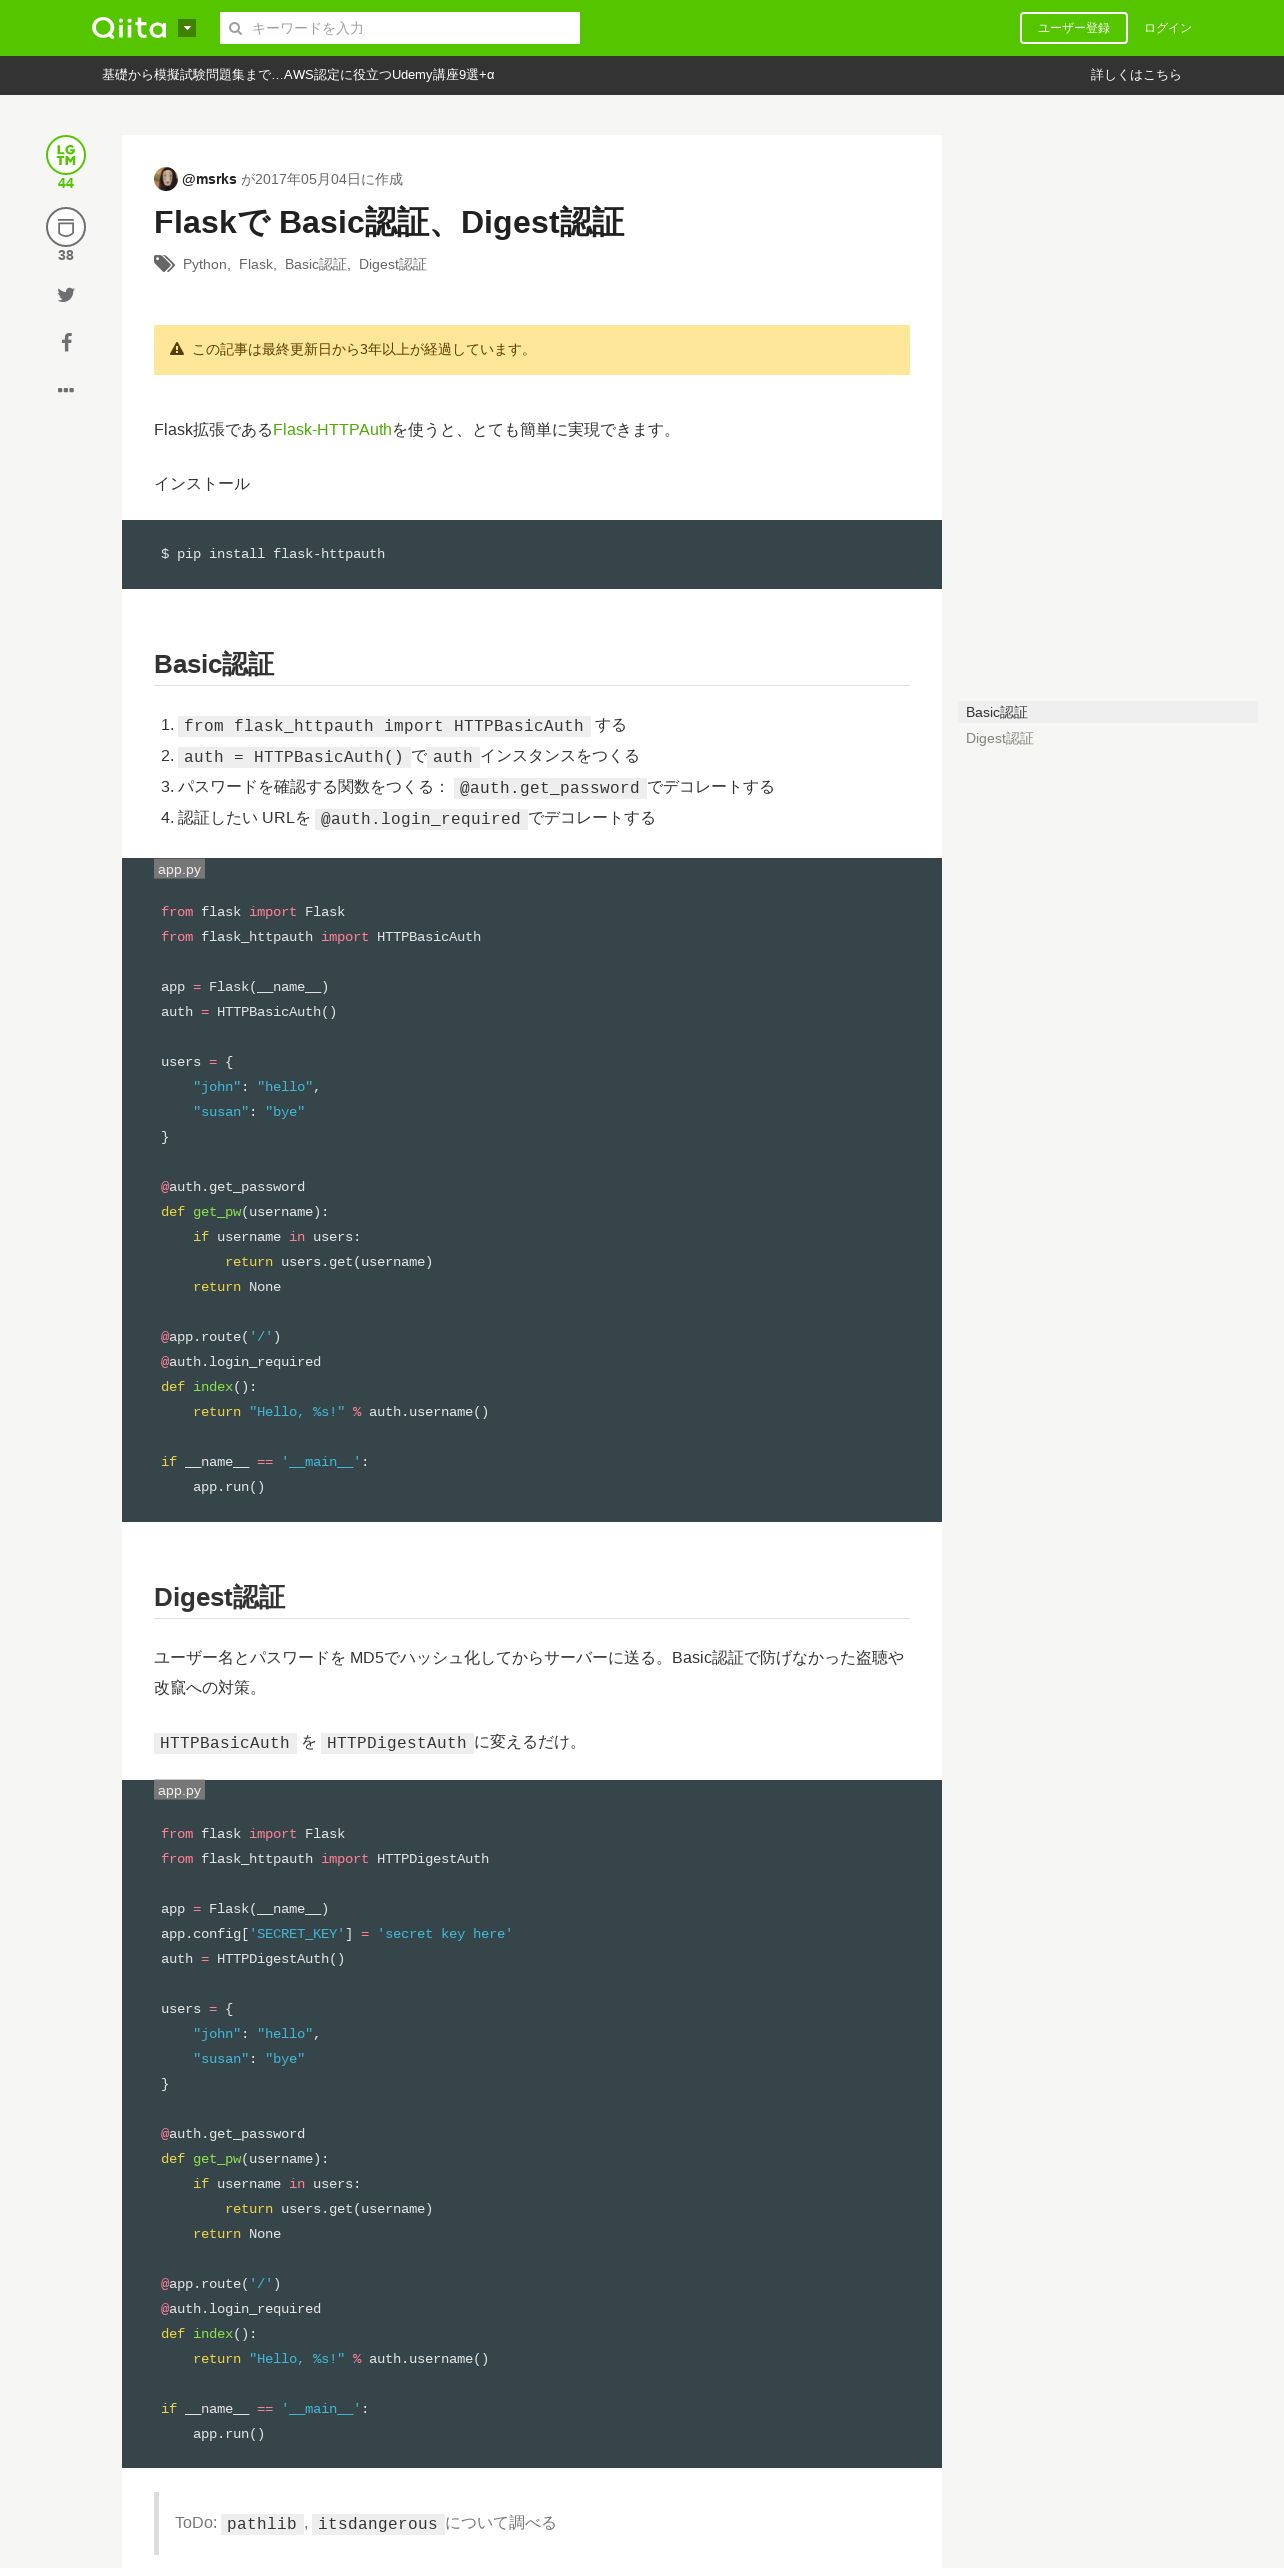Expand the dropdown next to Qiita logo
This screenshot has height=2568, width=1284.
point(187,28)
